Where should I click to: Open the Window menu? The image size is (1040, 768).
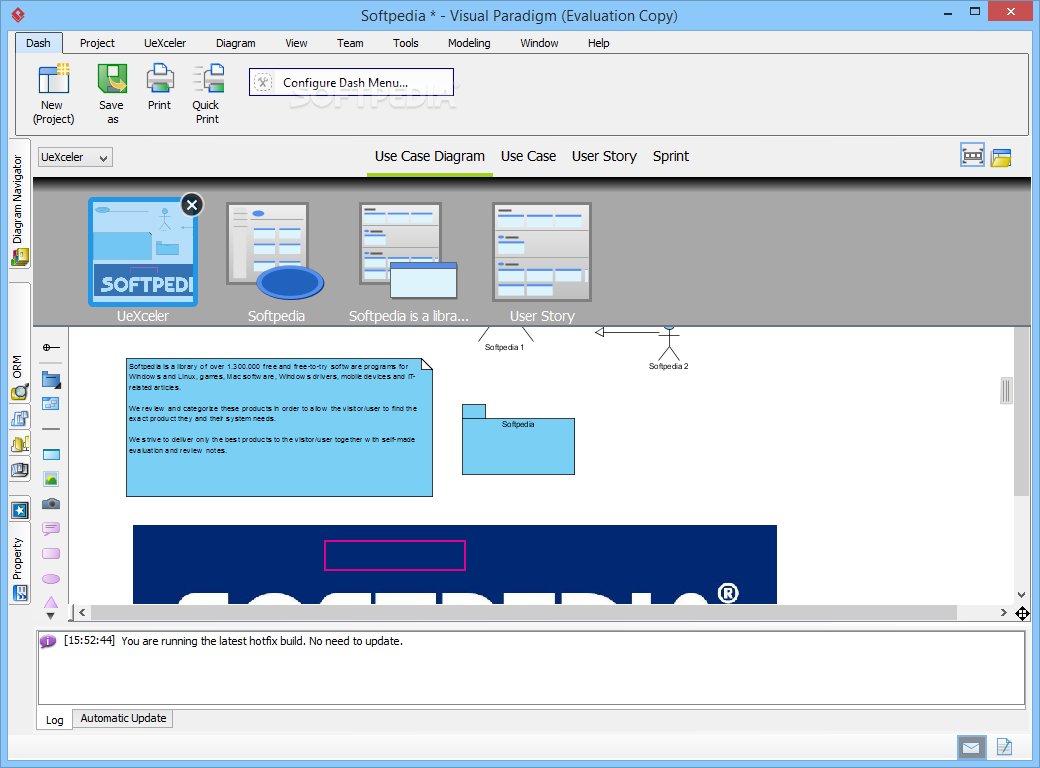539,43
